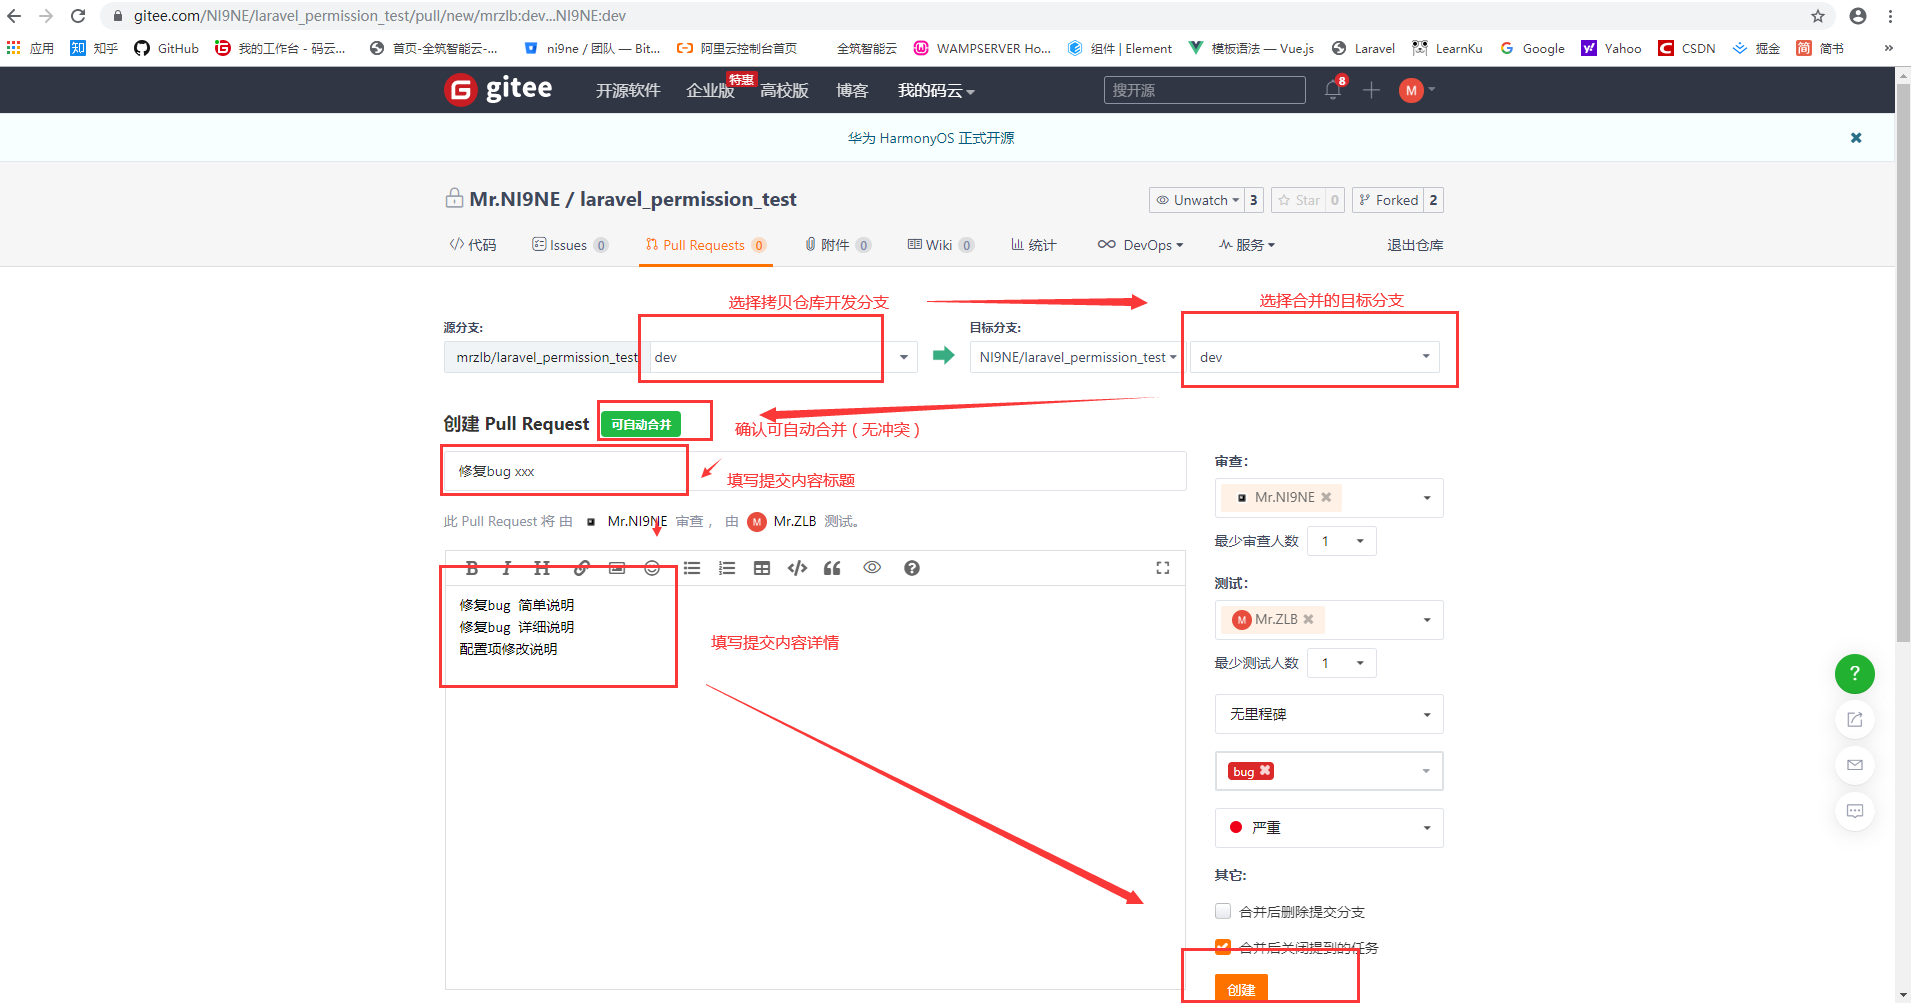Viewport: 1911px width, 1003px height.
Task: Open editor help question mark icon
Action: point(911,568)
